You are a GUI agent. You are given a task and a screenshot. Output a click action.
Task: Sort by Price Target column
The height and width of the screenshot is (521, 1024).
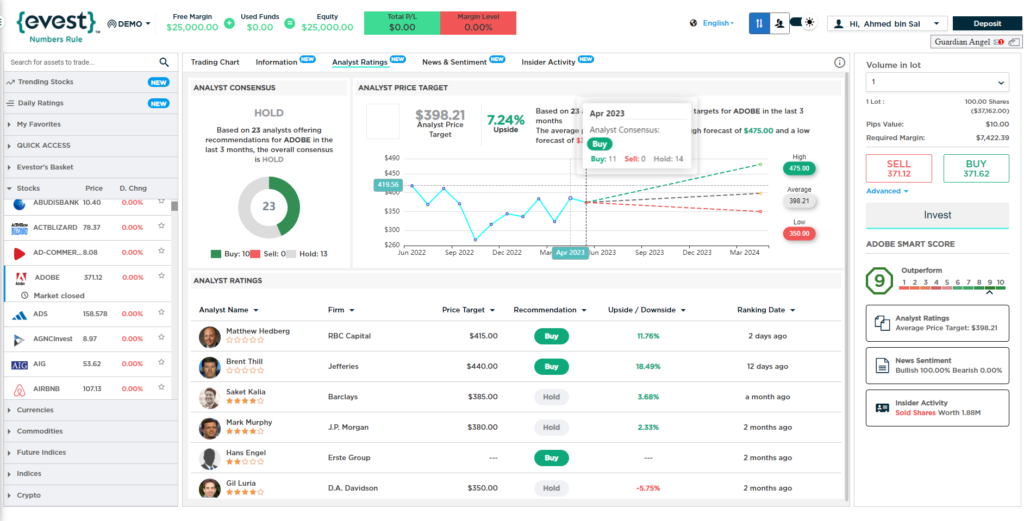(x=468, y=310)
